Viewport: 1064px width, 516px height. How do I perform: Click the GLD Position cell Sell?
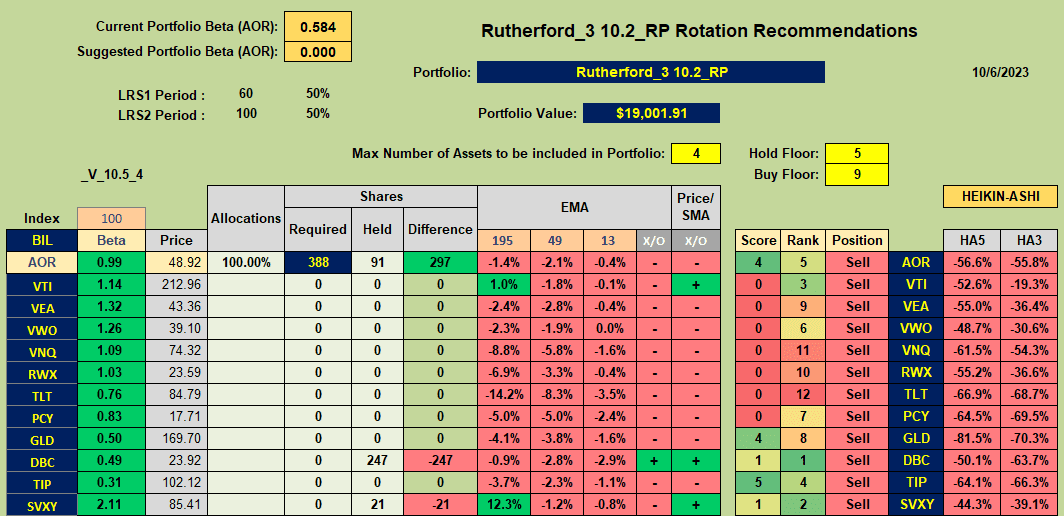857,438
